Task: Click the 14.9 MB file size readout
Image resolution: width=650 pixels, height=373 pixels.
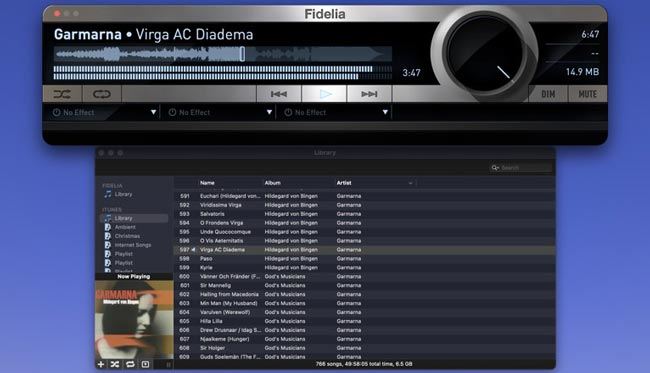Action: 582,72
